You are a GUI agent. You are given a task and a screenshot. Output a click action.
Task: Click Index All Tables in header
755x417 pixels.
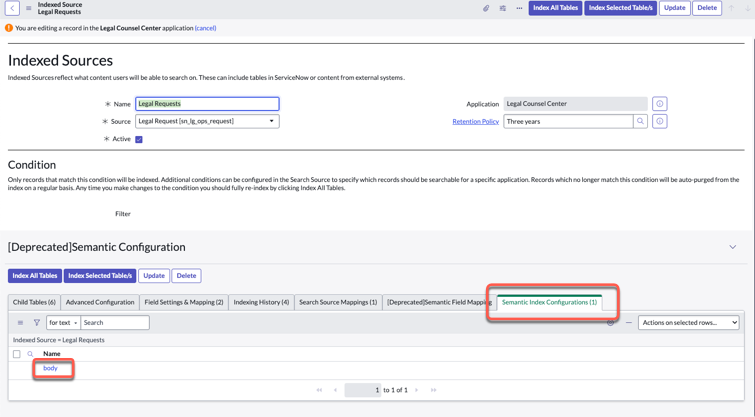555,8
